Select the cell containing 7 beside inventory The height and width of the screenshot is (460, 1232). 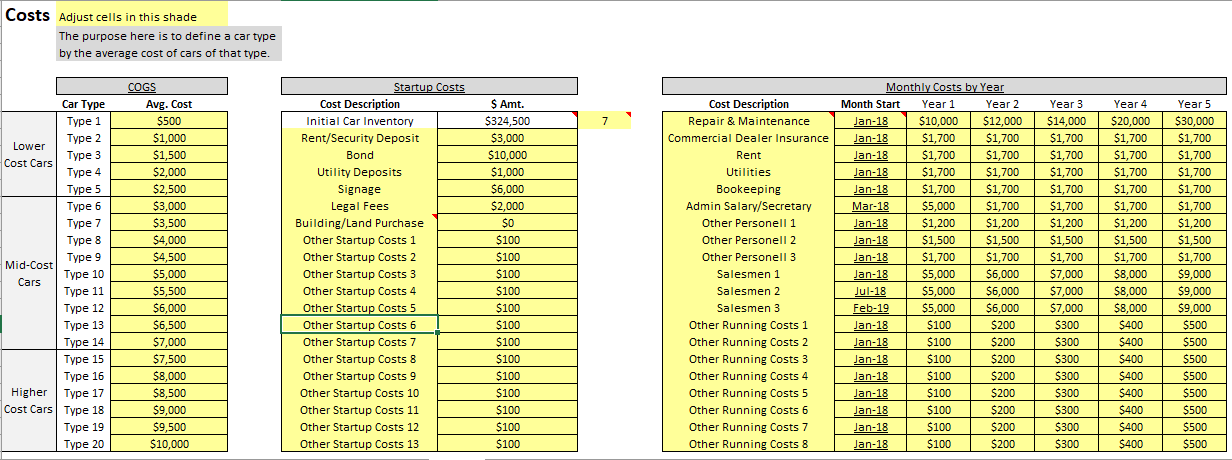[x=605, y=121]
